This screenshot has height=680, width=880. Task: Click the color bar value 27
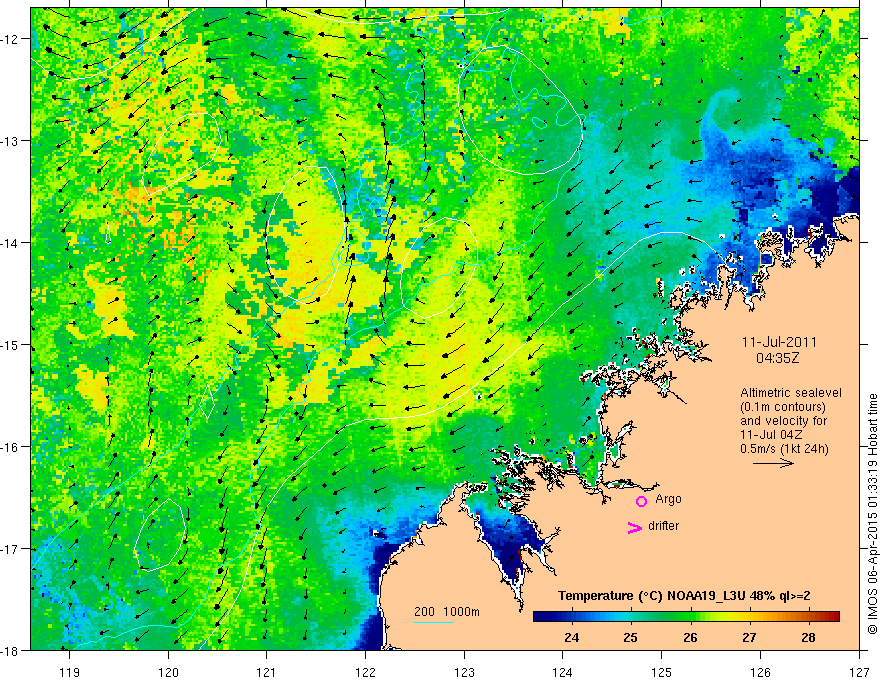tap(749, 637)
